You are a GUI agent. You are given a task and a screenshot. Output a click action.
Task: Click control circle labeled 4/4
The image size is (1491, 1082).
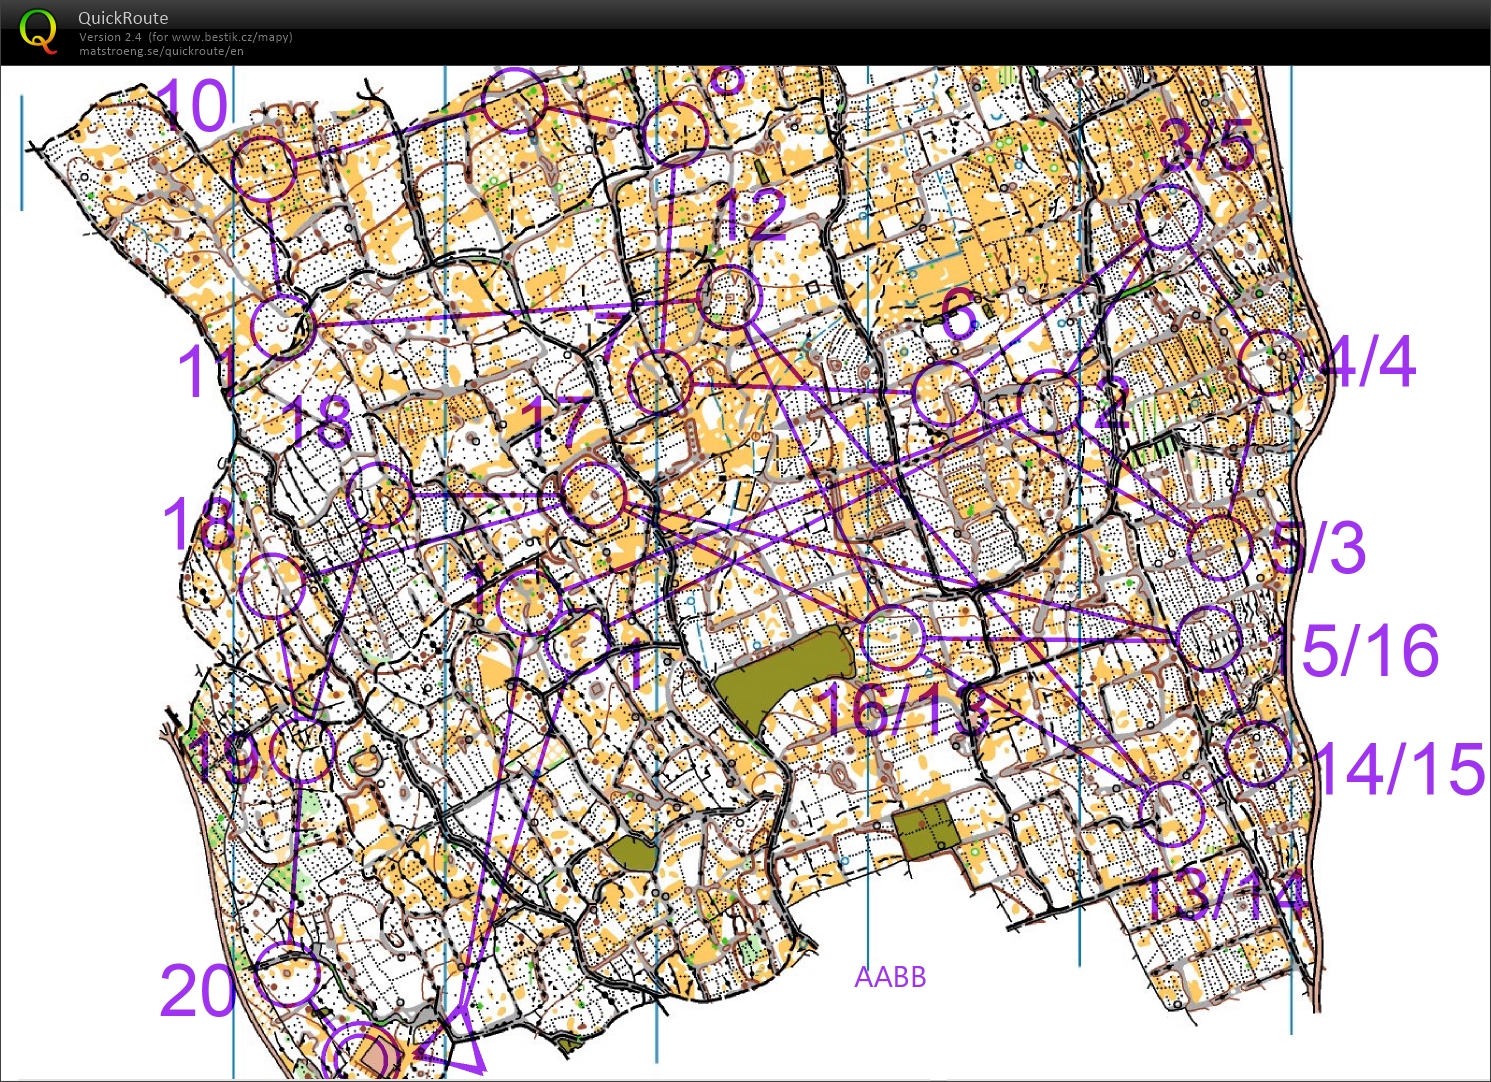tap(1270, 362)
